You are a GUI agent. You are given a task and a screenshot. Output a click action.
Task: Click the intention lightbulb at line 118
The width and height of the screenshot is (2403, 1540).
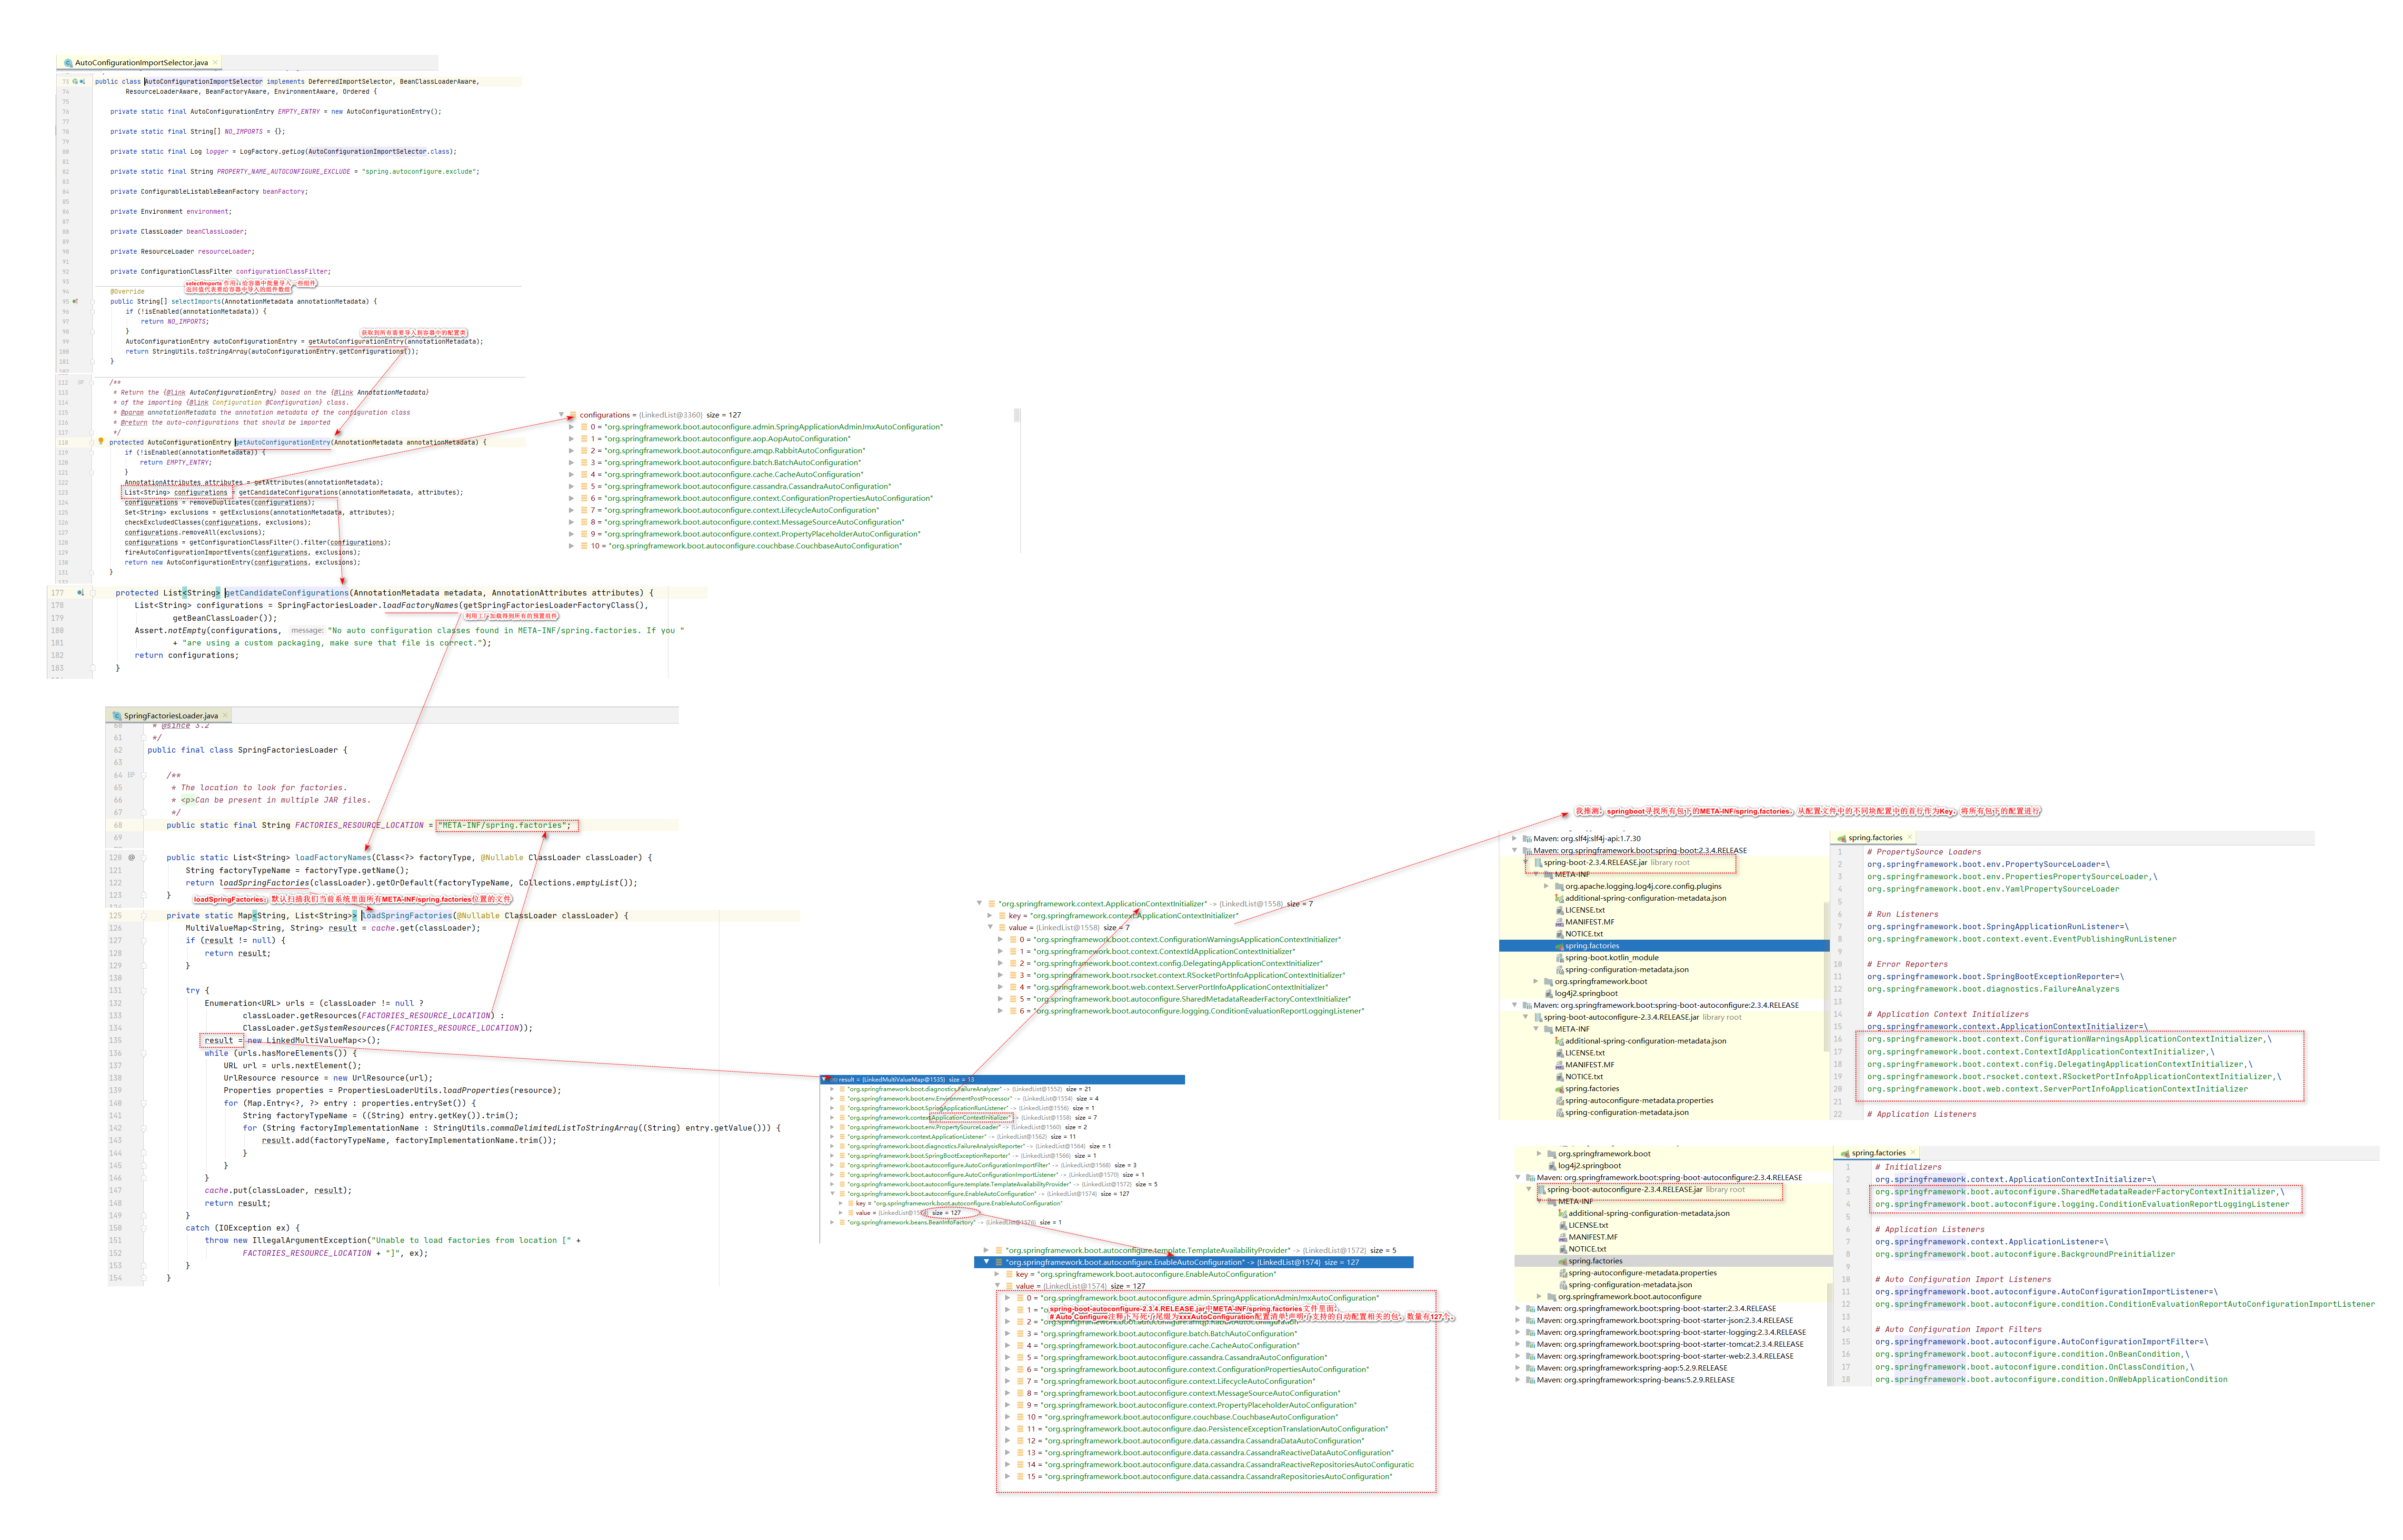pos(100,441)
